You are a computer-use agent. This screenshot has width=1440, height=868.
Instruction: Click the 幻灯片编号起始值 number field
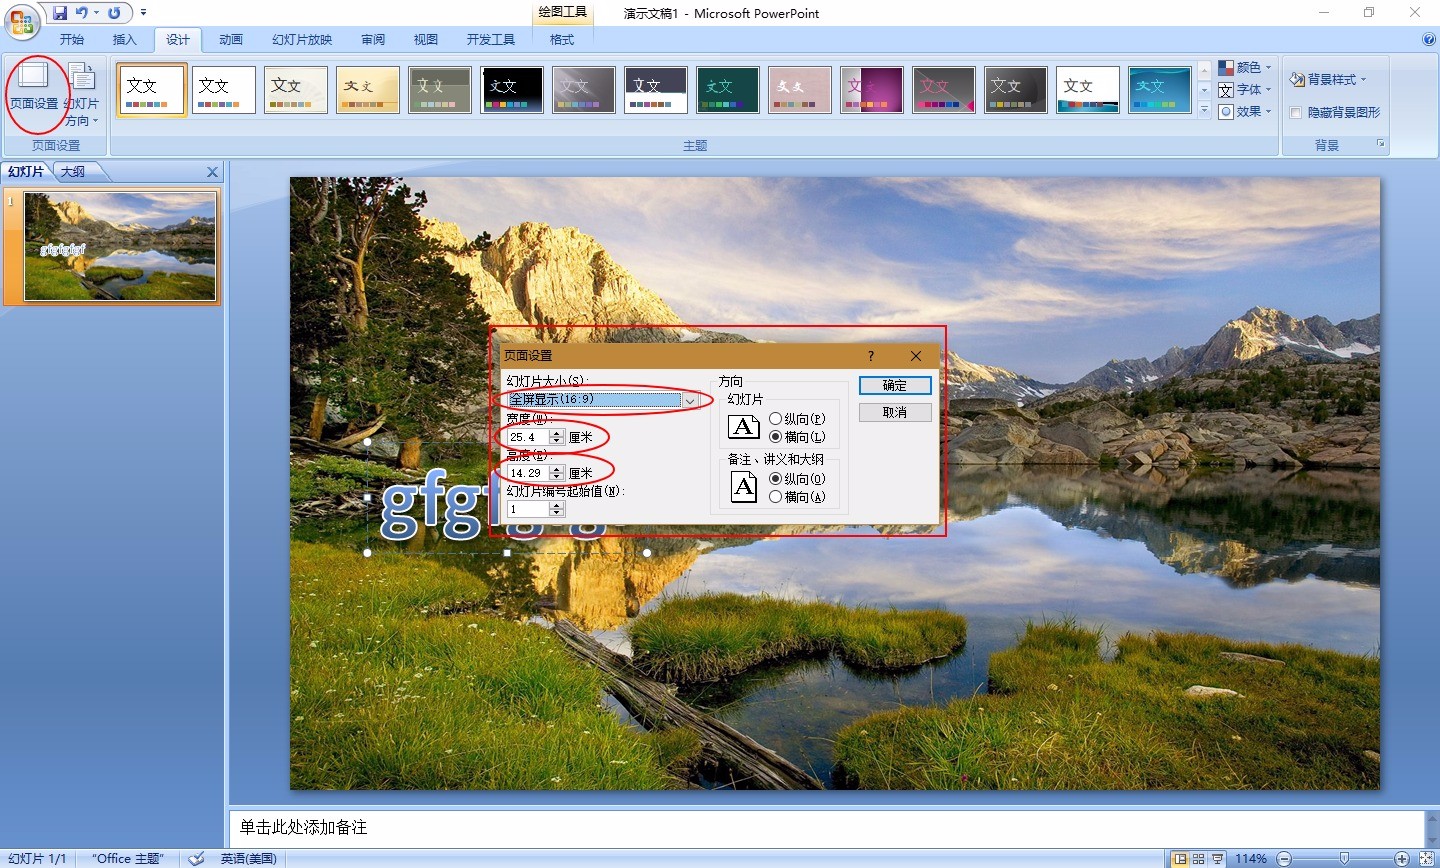tap(528, 509)
